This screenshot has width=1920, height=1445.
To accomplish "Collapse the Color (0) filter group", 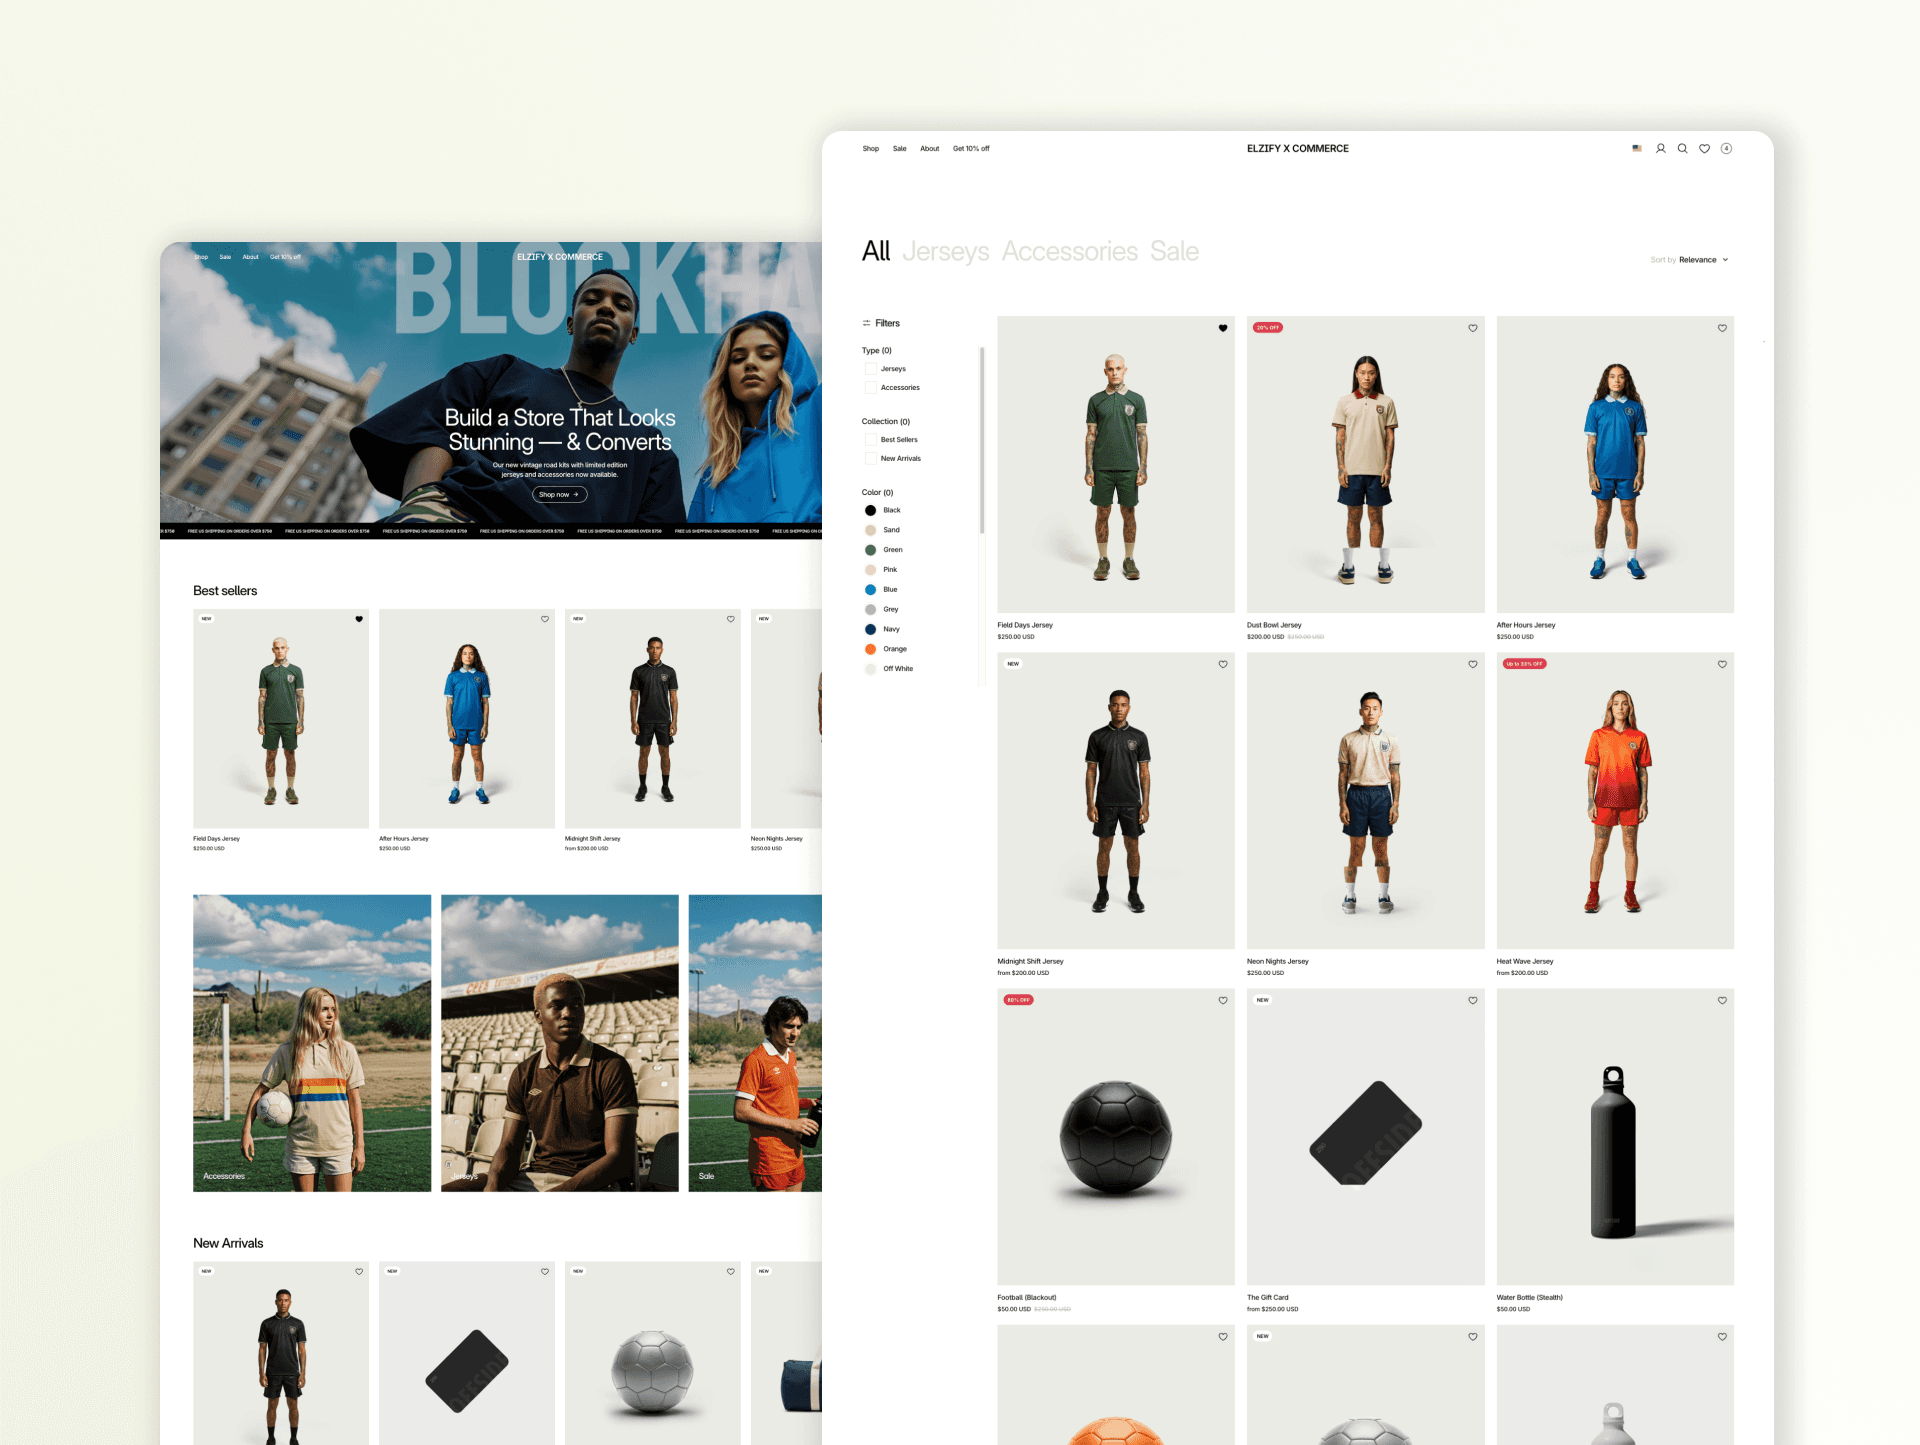I will (877, 492).
